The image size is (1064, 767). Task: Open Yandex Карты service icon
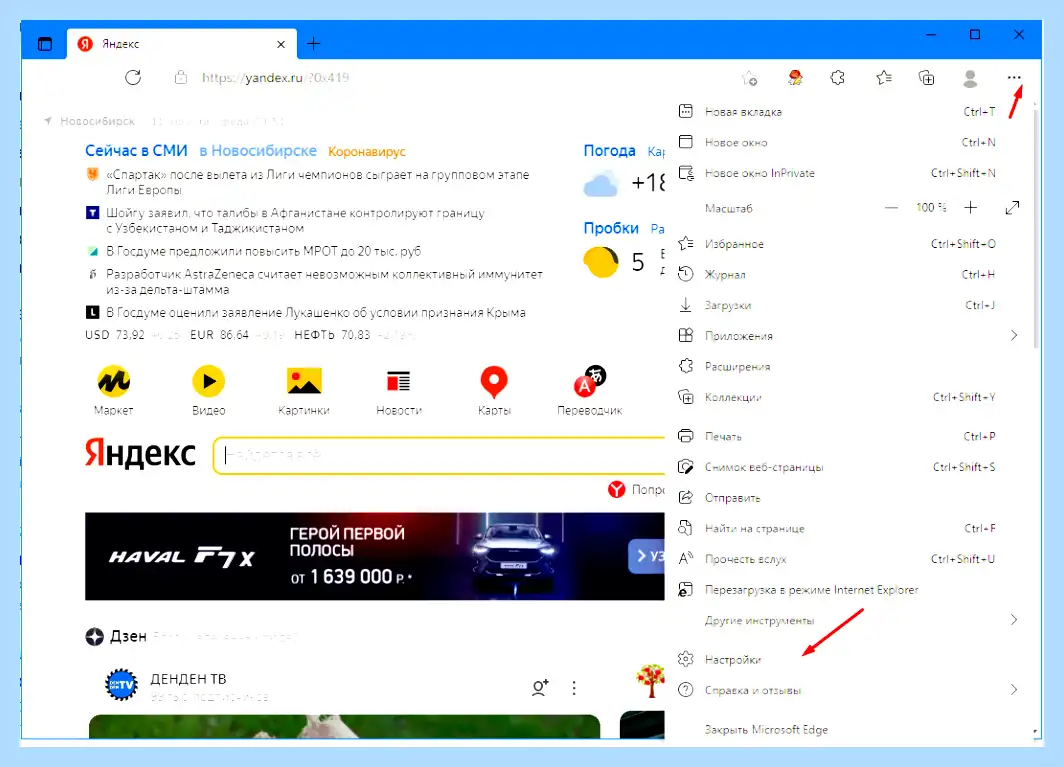[493, 382]
